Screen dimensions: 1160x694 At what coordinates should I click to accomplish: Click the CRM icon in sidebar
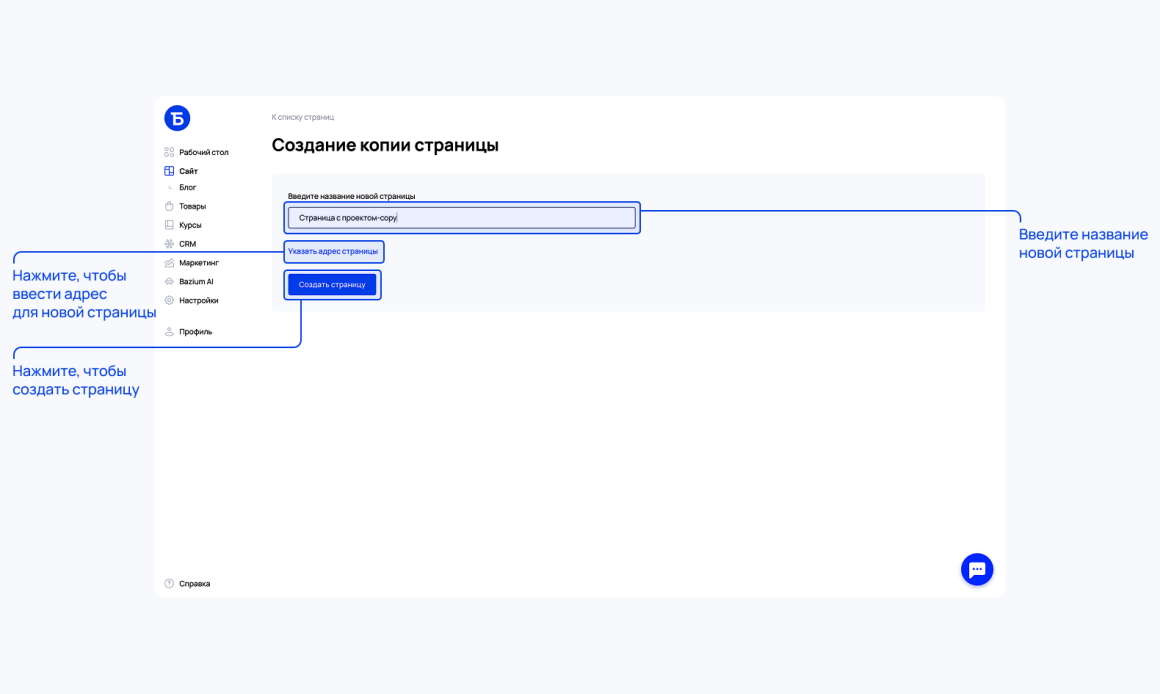point(169,243)
